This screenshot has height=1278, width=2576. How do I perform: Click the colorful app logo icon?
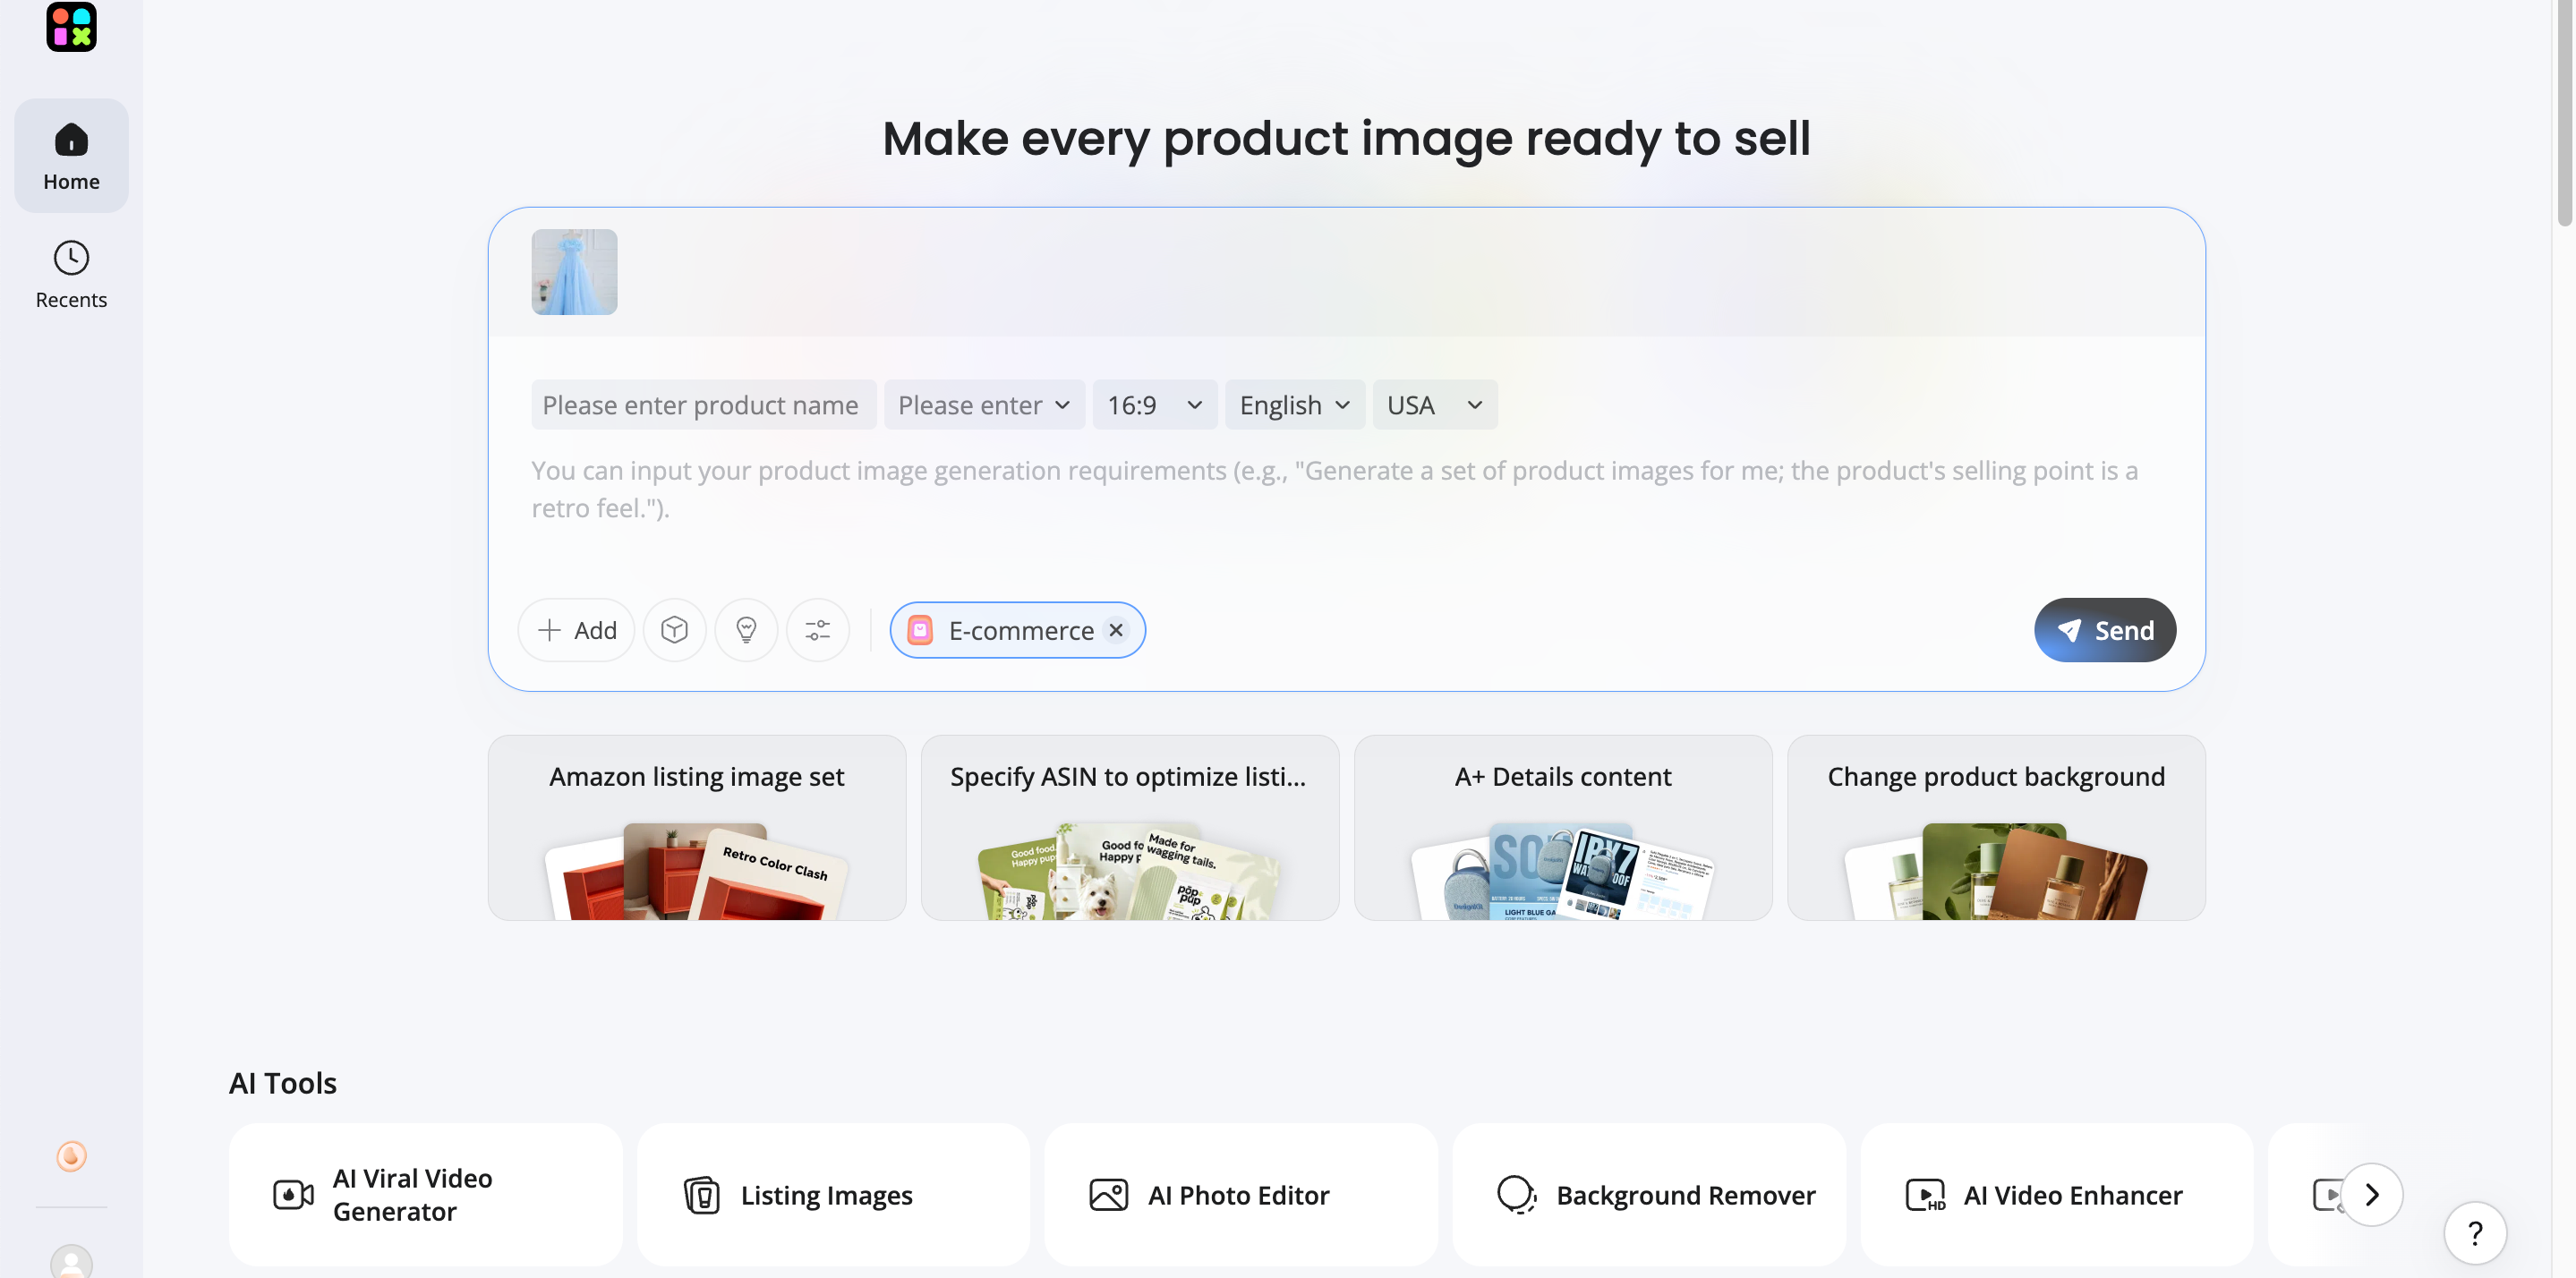coord(71,26)
